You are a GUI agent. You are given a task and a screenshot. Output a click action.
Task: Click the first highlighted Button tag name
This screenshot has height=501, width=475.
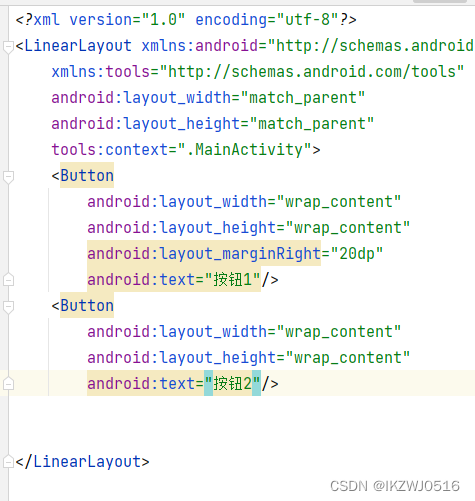tap(87, 175)
